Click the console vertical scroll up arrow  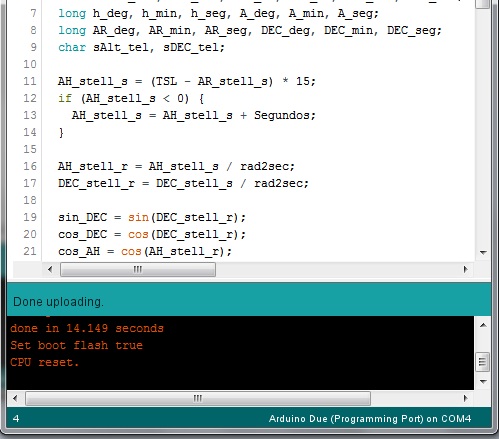tap(483, 325)
